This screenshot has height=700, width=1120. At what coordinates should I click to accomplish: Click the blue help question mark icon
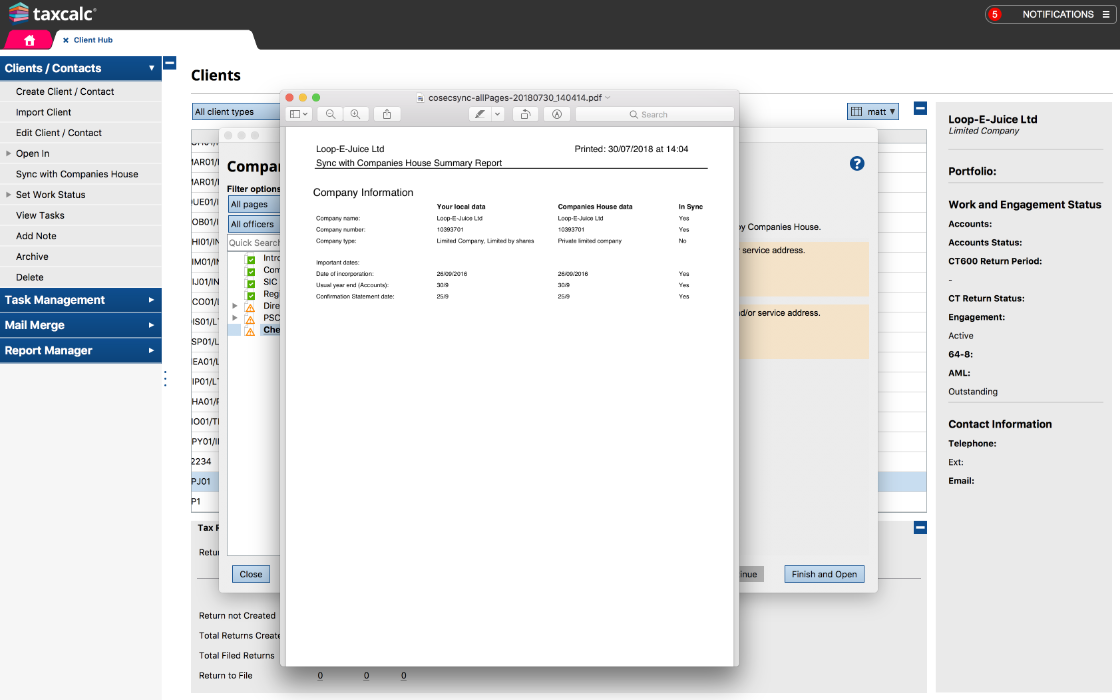[857, 163]
